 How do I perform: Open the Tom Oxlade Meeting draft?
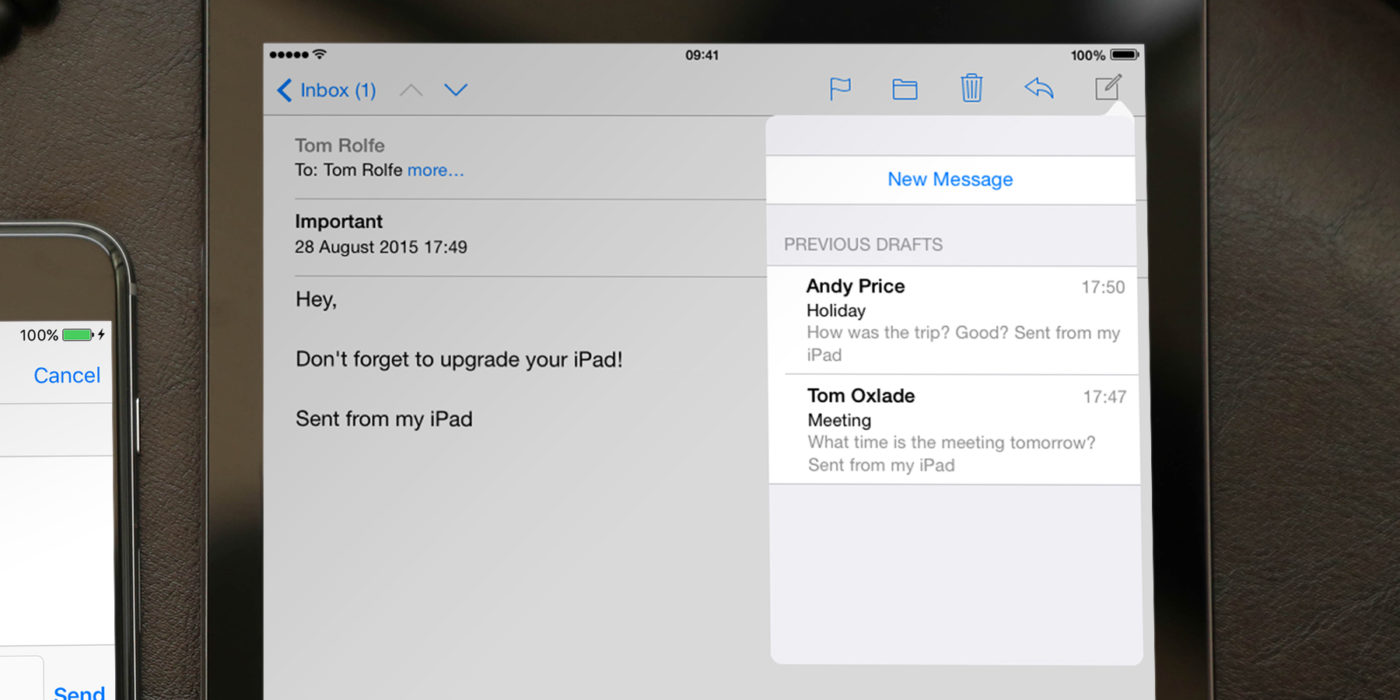click(x=950, y=428)
